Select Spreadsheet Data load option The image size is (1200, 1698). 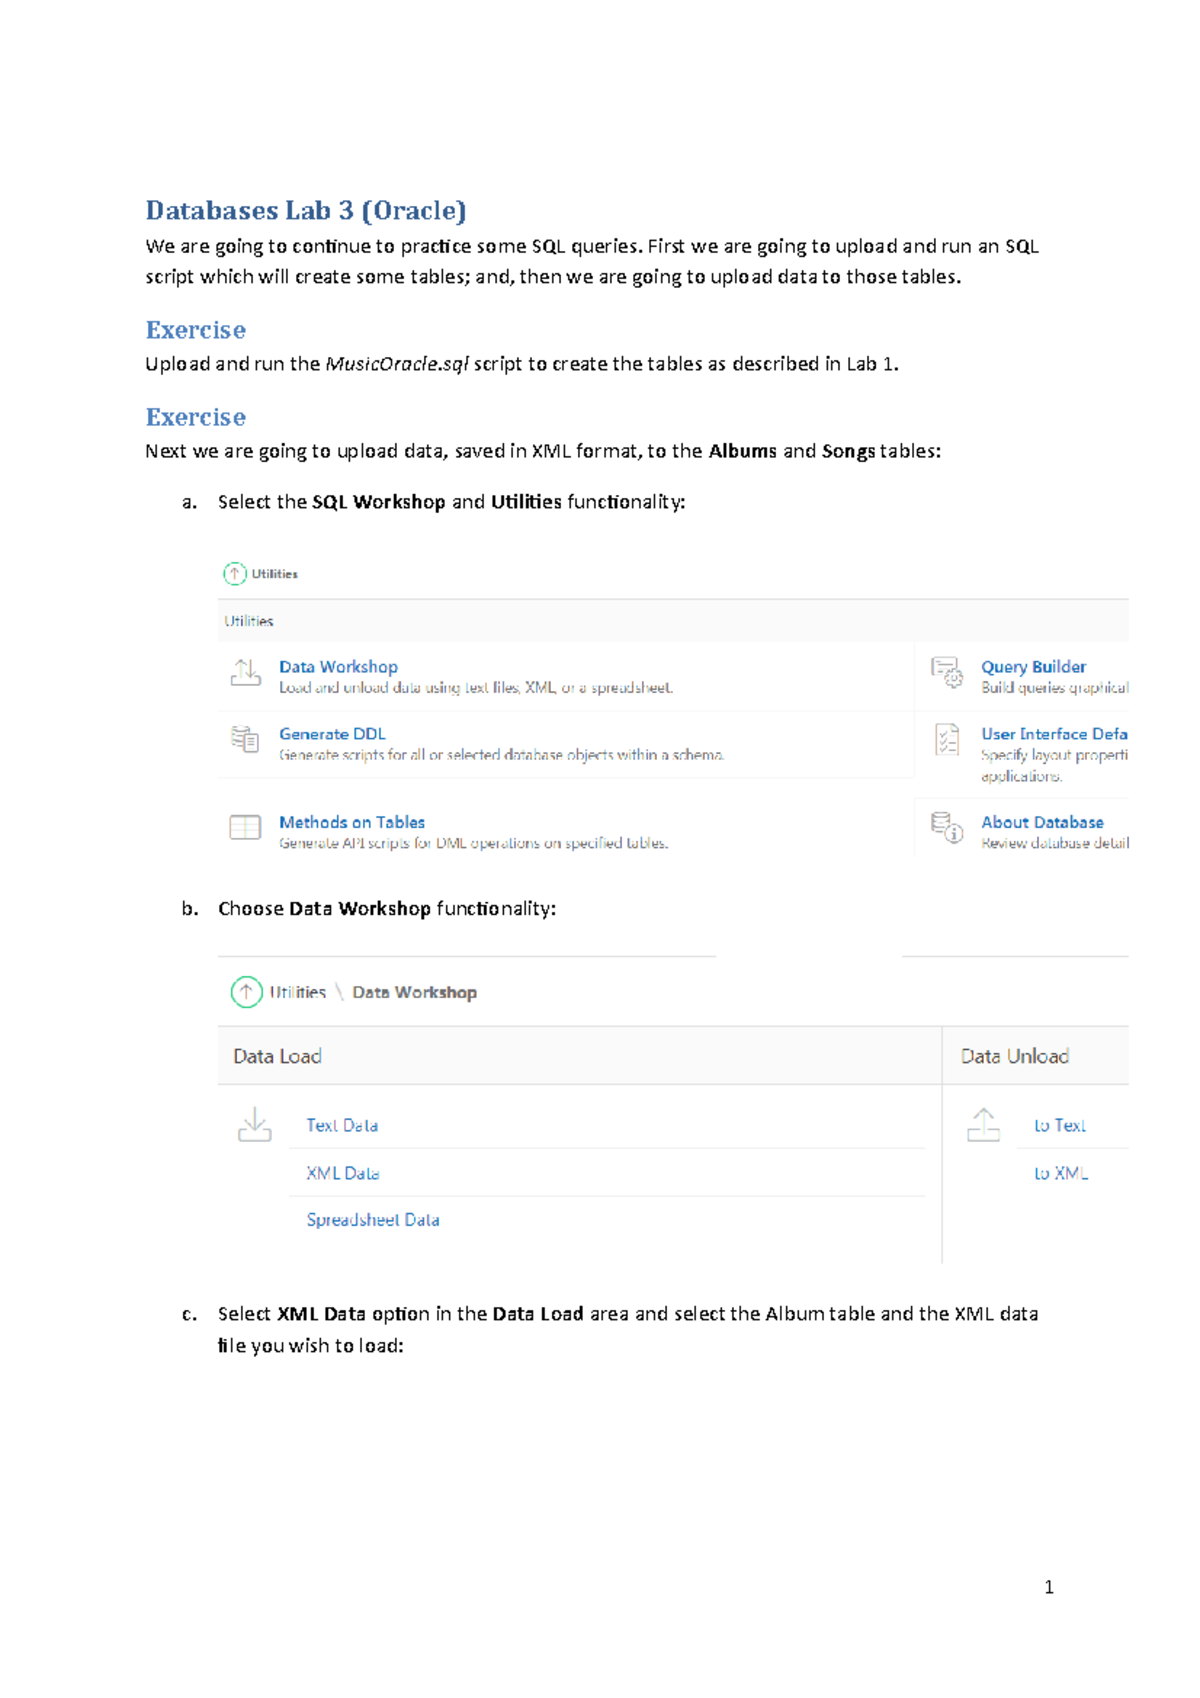tap(373, 1220)
